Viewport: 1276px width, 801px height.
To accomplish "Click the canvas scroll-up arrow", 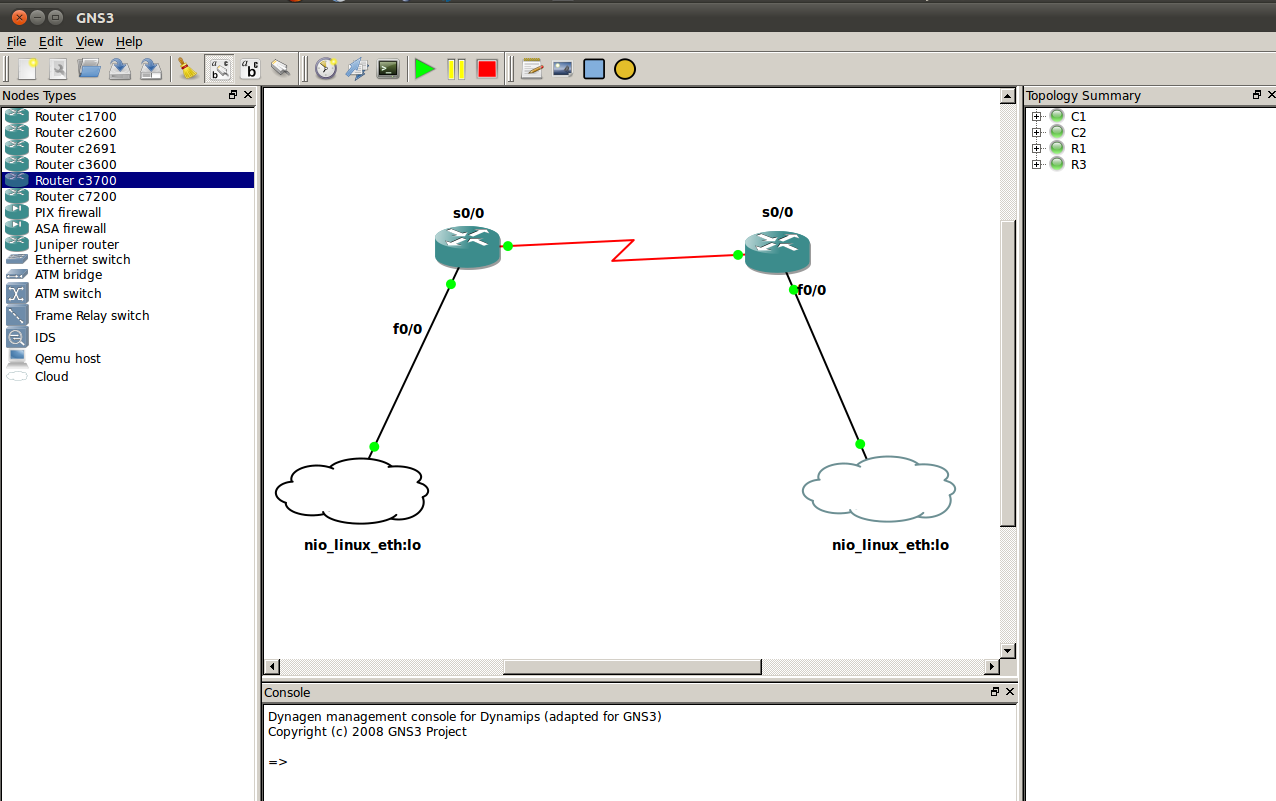I will click(x=1008, y=96).
